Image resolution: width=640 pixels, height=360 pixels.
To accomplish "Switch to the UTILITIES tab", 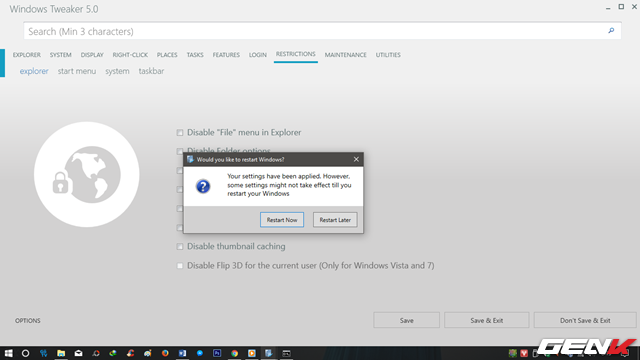I will click(x=388, y=55).
